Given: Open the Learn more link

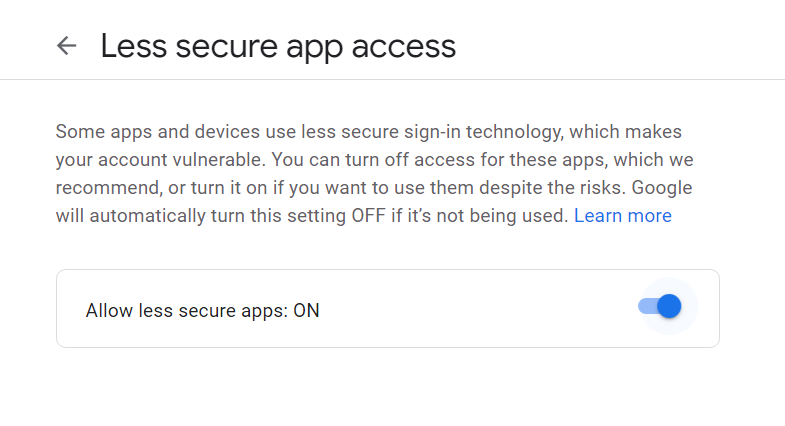Looking at the screenshot, I should (x=622, y=216).
